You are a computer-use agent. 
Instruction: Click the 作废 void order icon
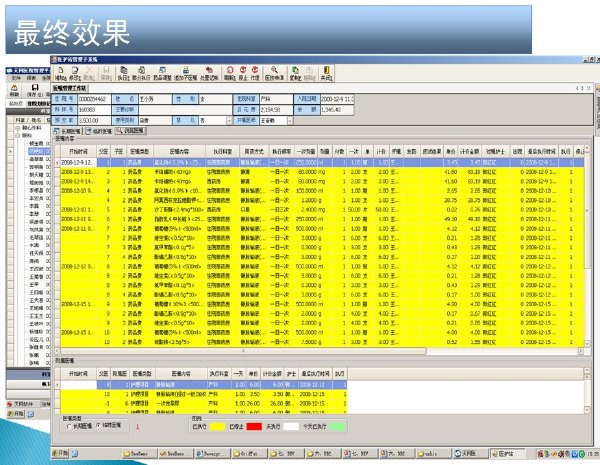pos(255,73)
